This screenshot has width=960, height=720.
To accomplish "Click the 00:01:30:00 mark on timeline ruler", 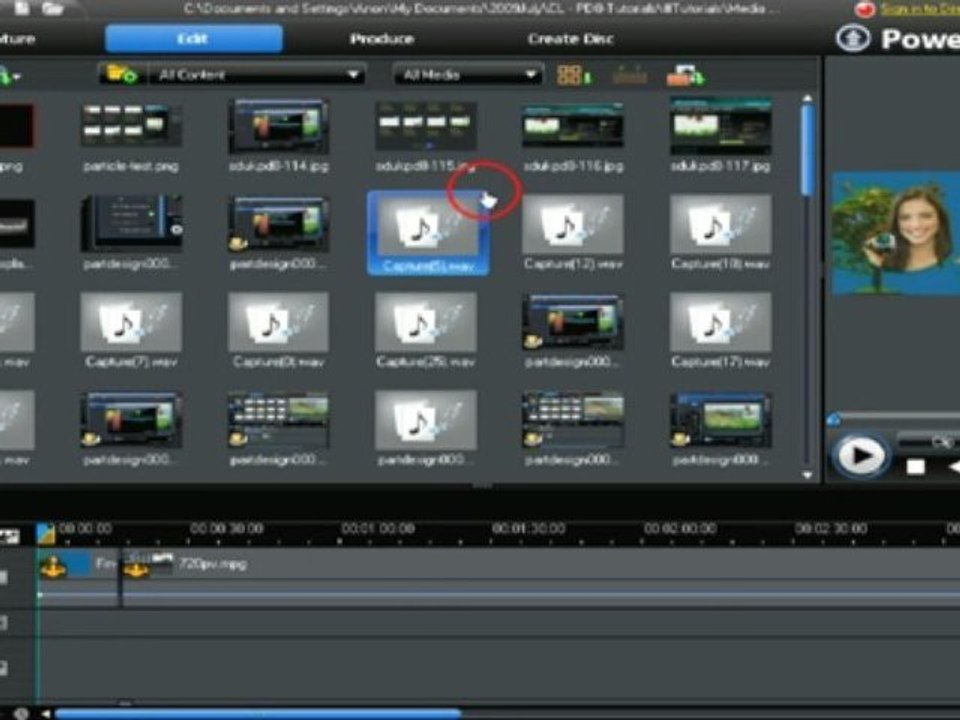I will [529, 528].
